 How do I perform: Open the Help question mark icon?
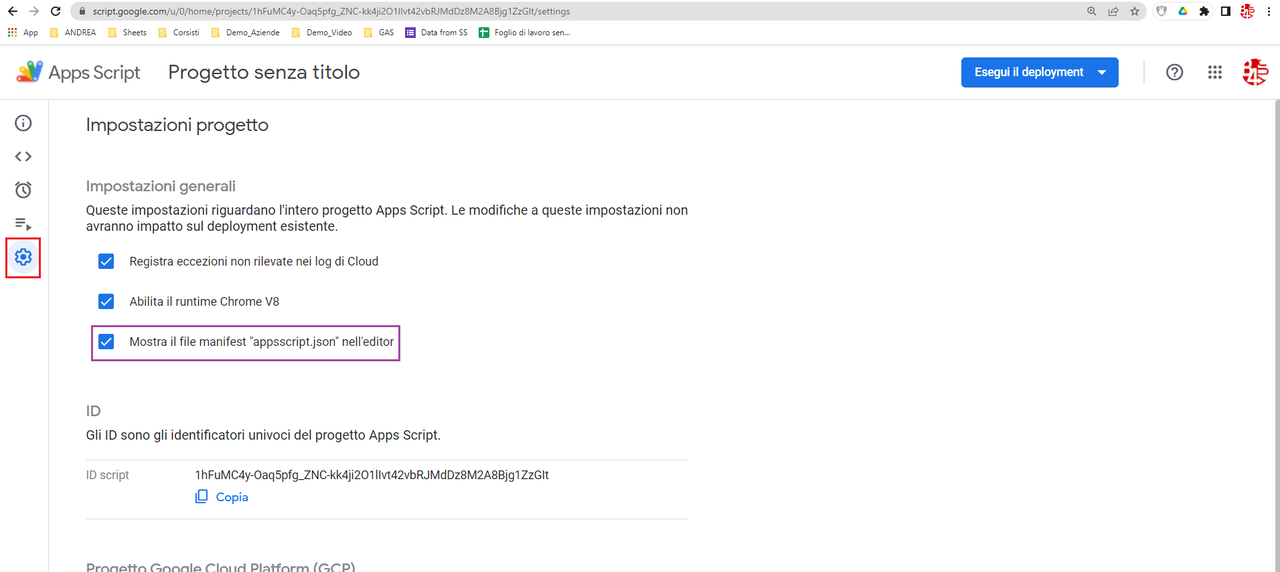(x=1175, y=72)
